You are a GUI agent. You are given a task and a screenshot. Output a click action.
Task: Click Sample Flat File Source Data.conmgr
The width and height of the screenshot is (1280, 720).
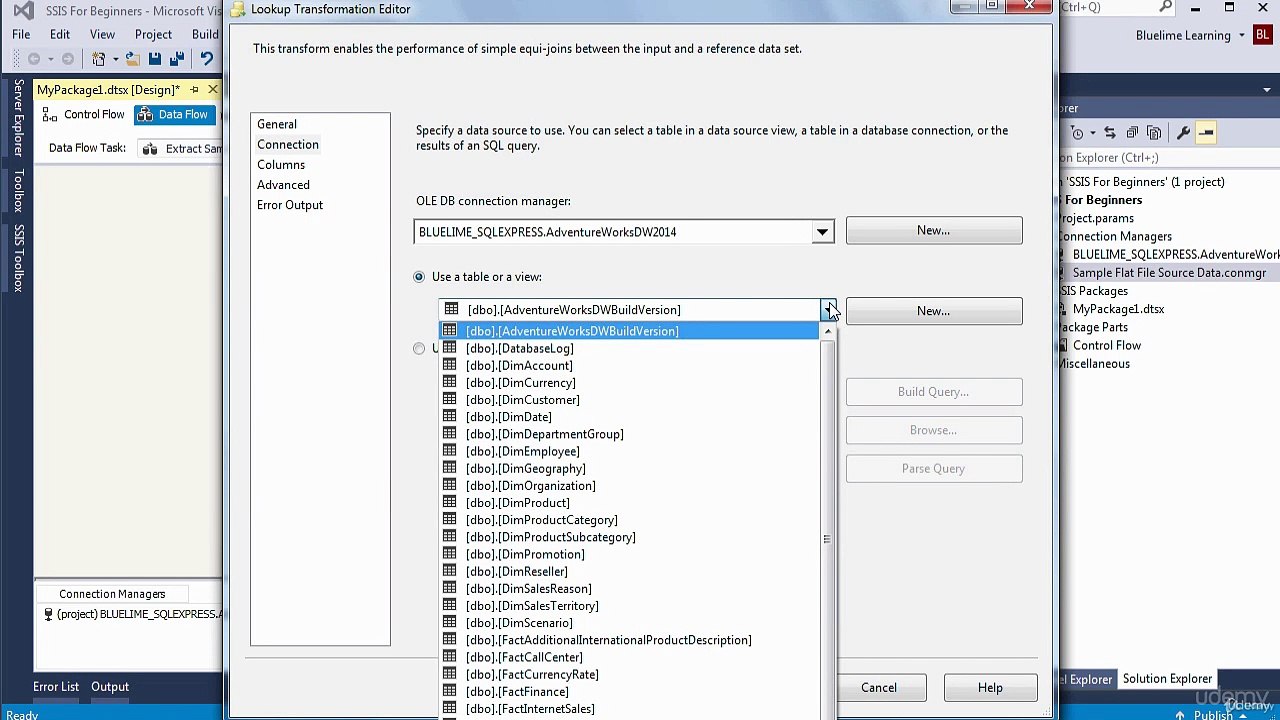(x=1169, y=273)
